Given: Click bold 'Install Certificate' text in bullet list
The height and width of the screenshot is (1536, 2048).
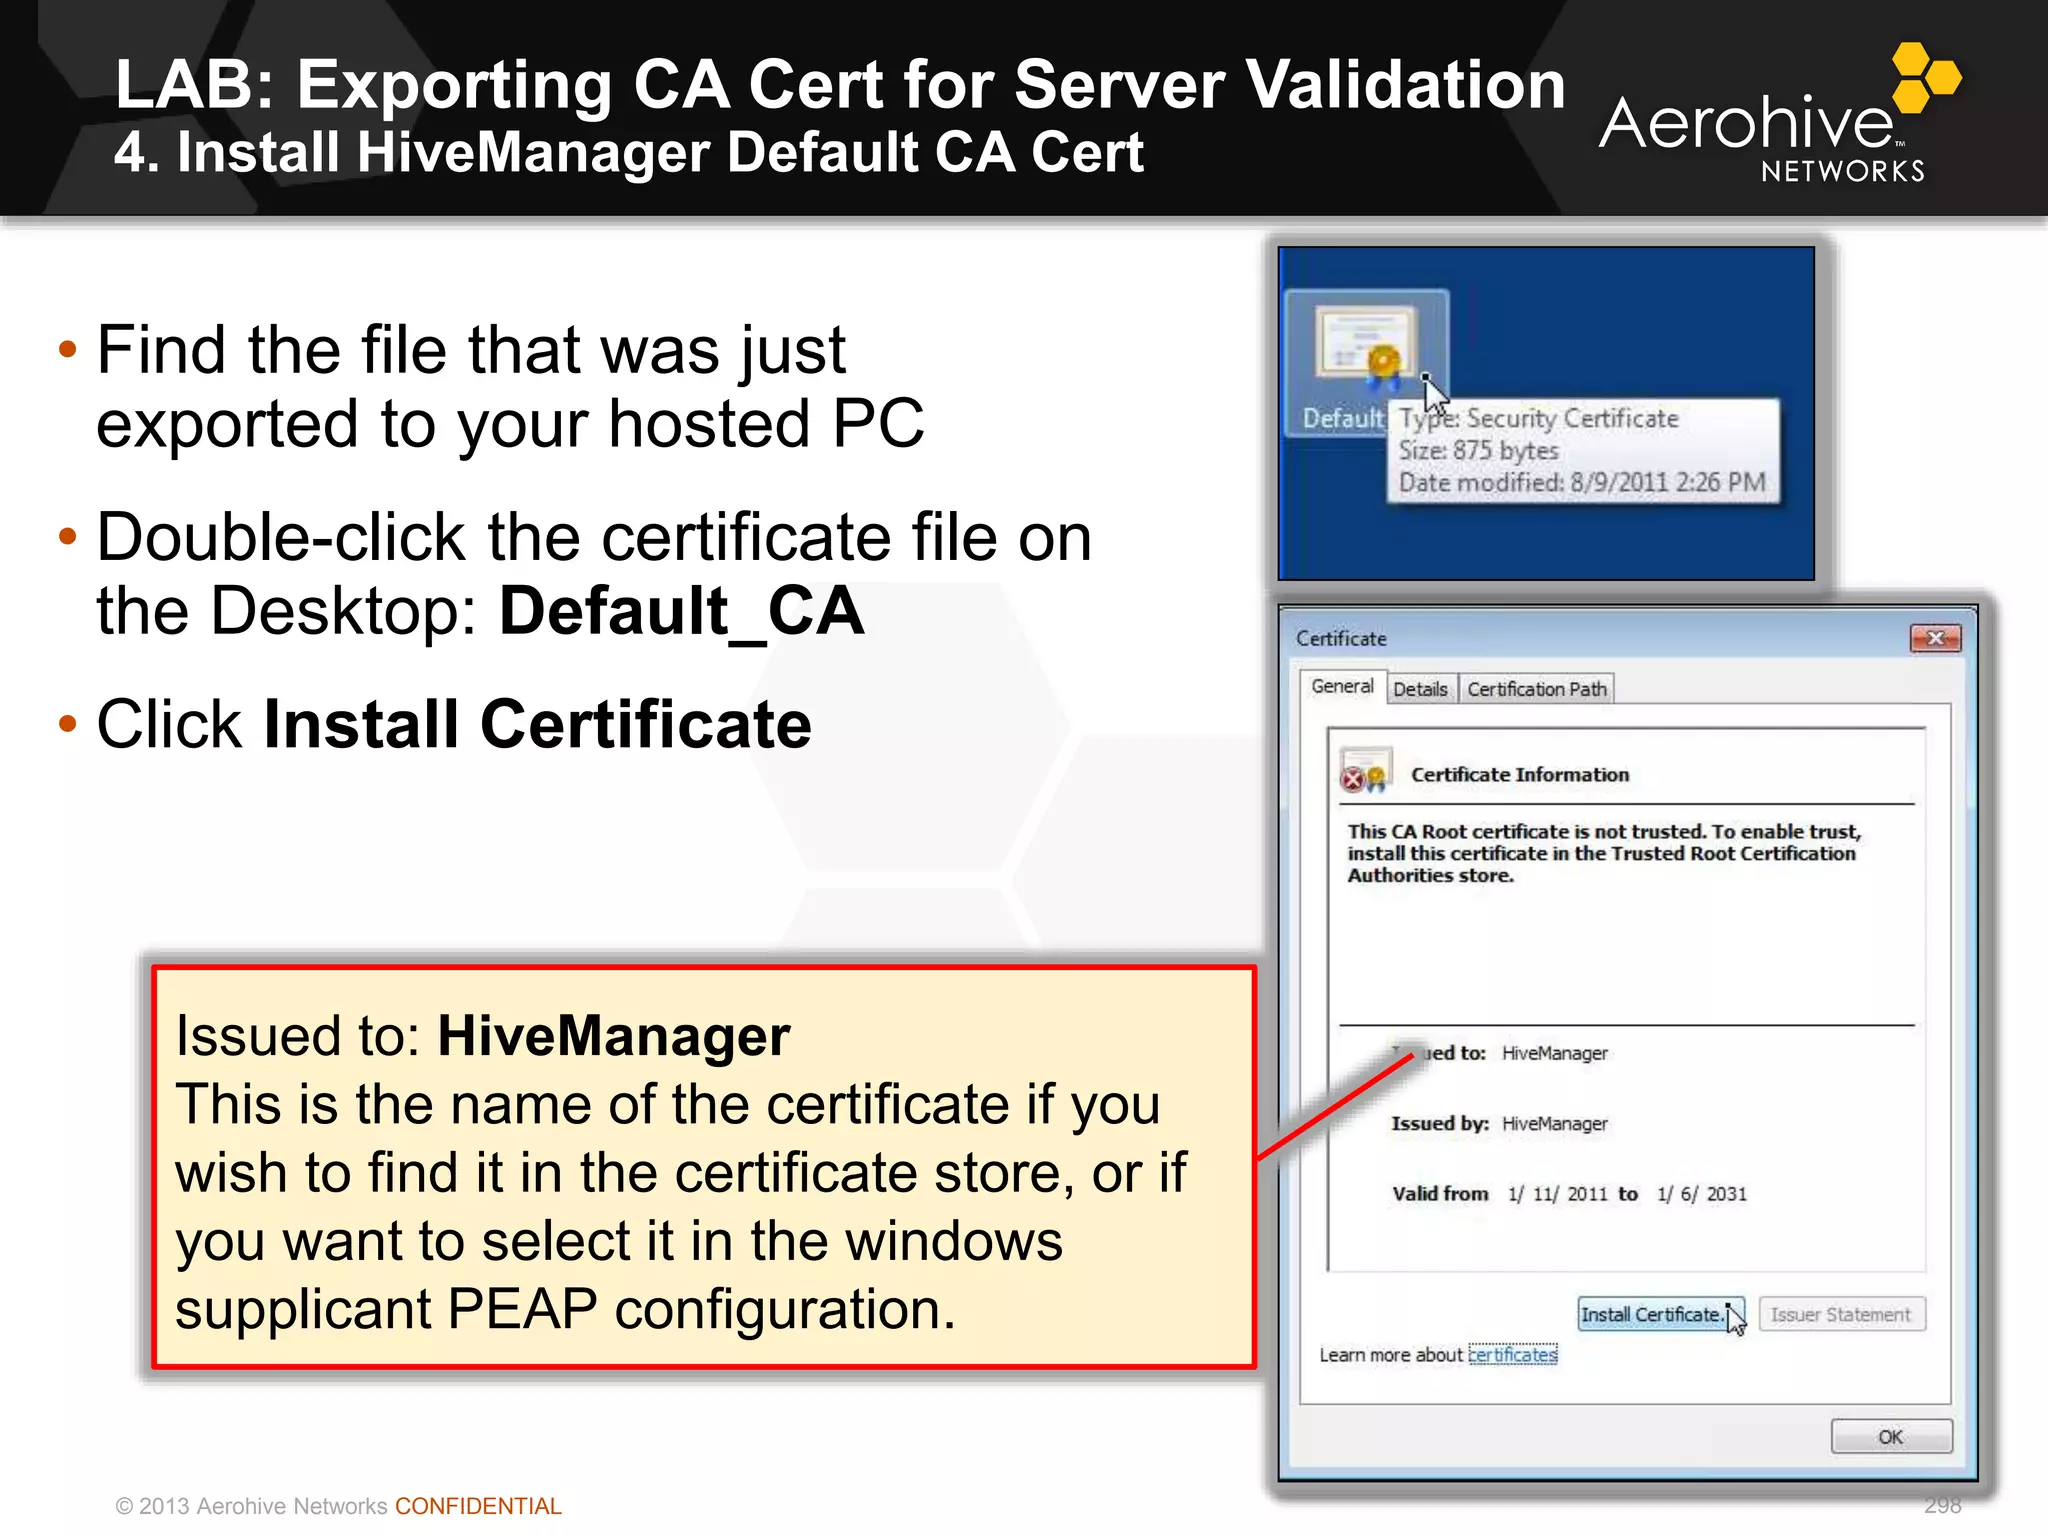Looking at the screenshot, I should 537,724.
